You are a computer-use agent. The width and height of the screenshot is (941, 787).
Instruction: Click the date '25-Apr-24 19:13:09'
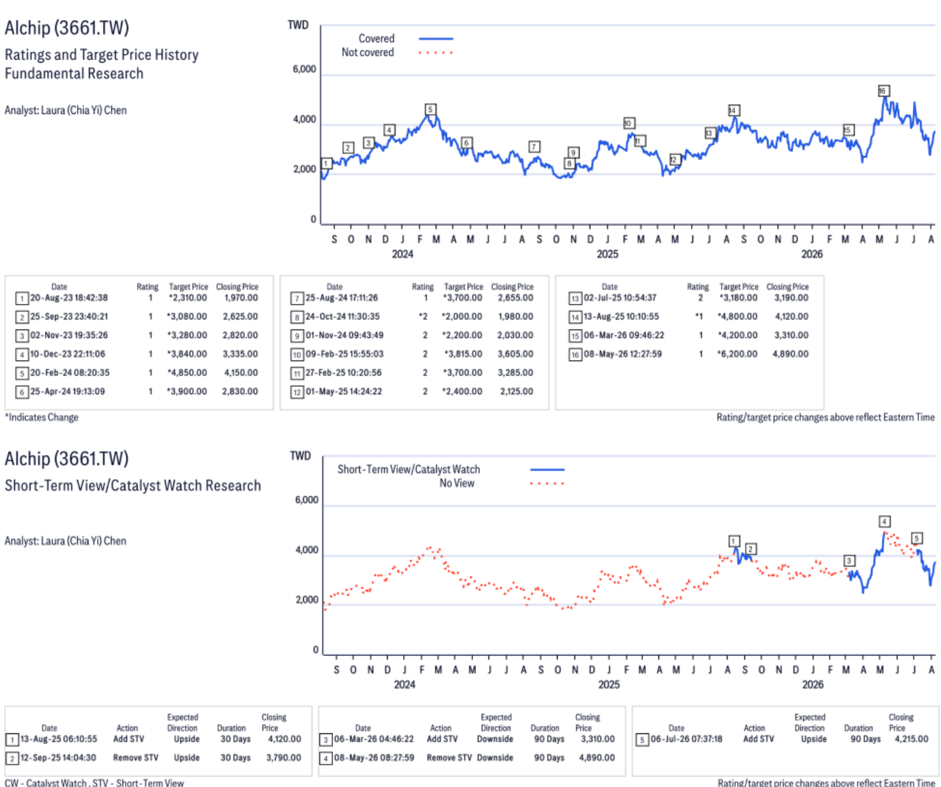click(68, 391)
